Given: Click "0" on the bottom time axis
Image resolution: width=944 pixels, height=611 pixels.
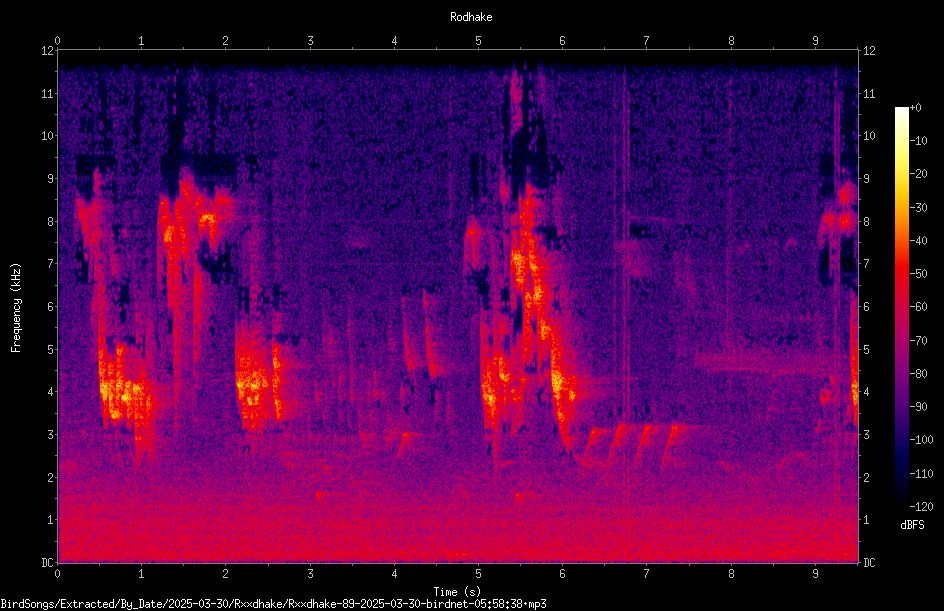Looking at the screenshot, I should (57, 574).
